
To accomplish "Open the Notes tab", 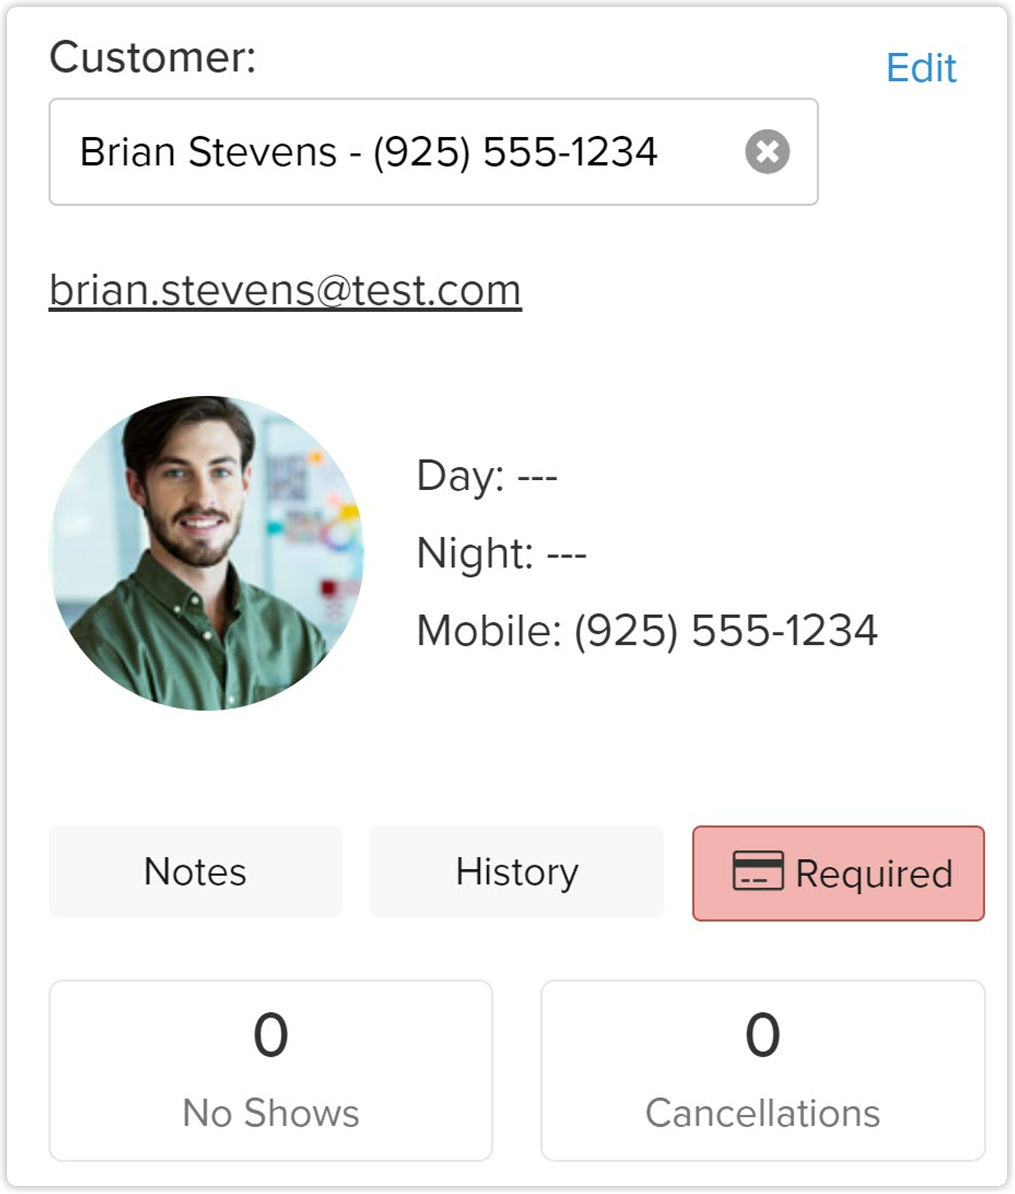I will [196, 871].
